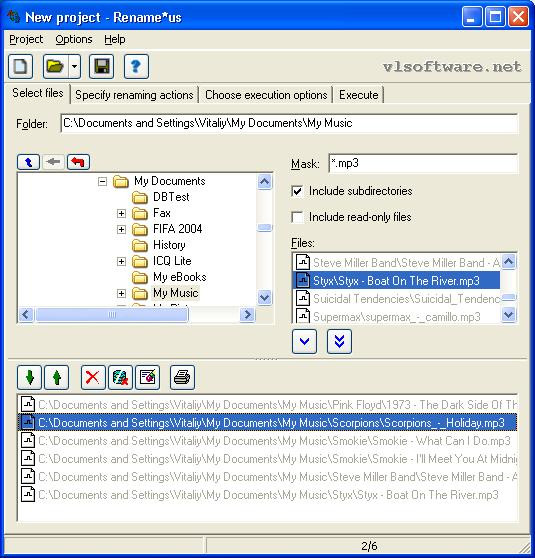Add selected file with single down chevron
The width and height of the screenshot is (535, 558).
pyautogui.click(x=304, y=342)
